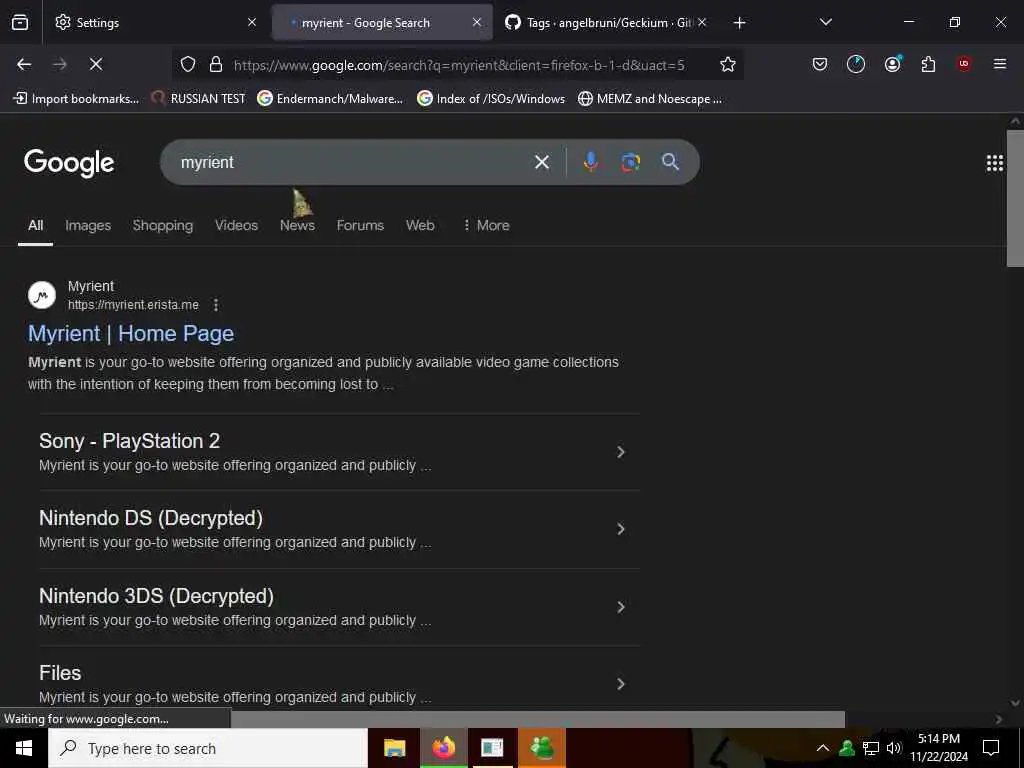
Task: List all tabs dropdown arrow
Action: tap(825, 22)
